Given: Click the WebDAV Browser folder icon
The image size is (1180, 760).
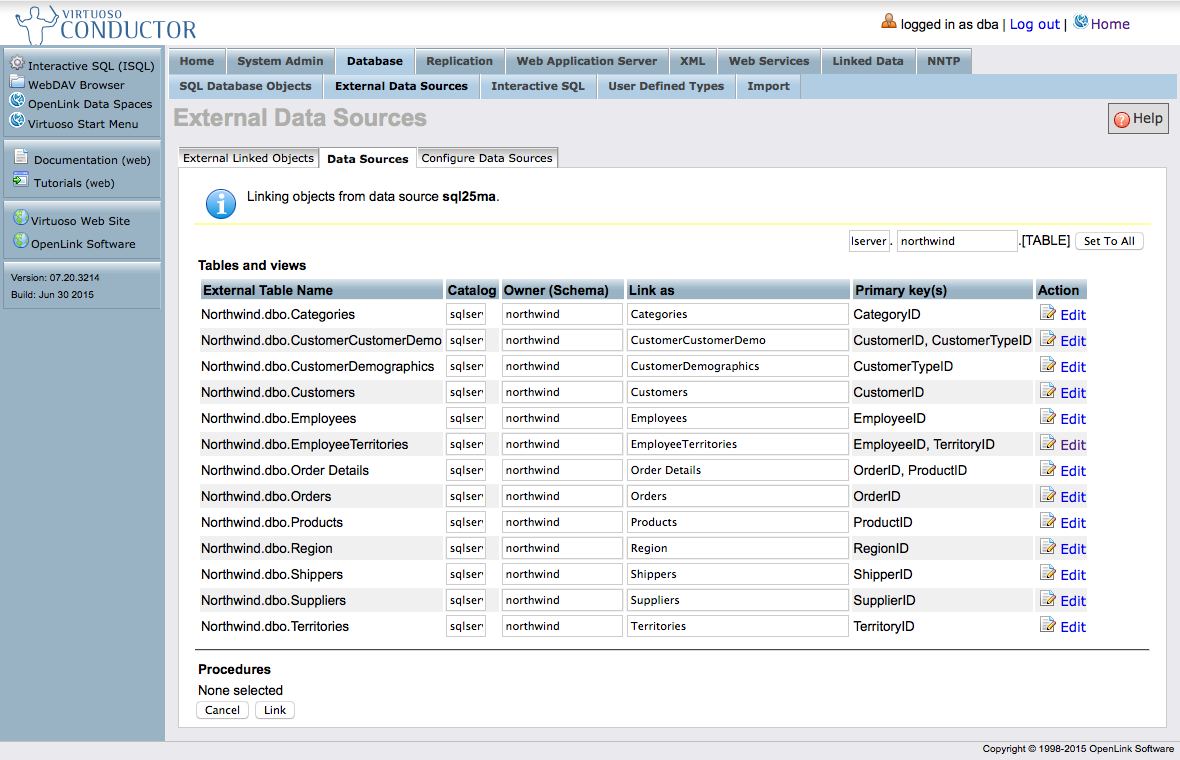Looking at the screenshot, I should click(x=17, y=83).
